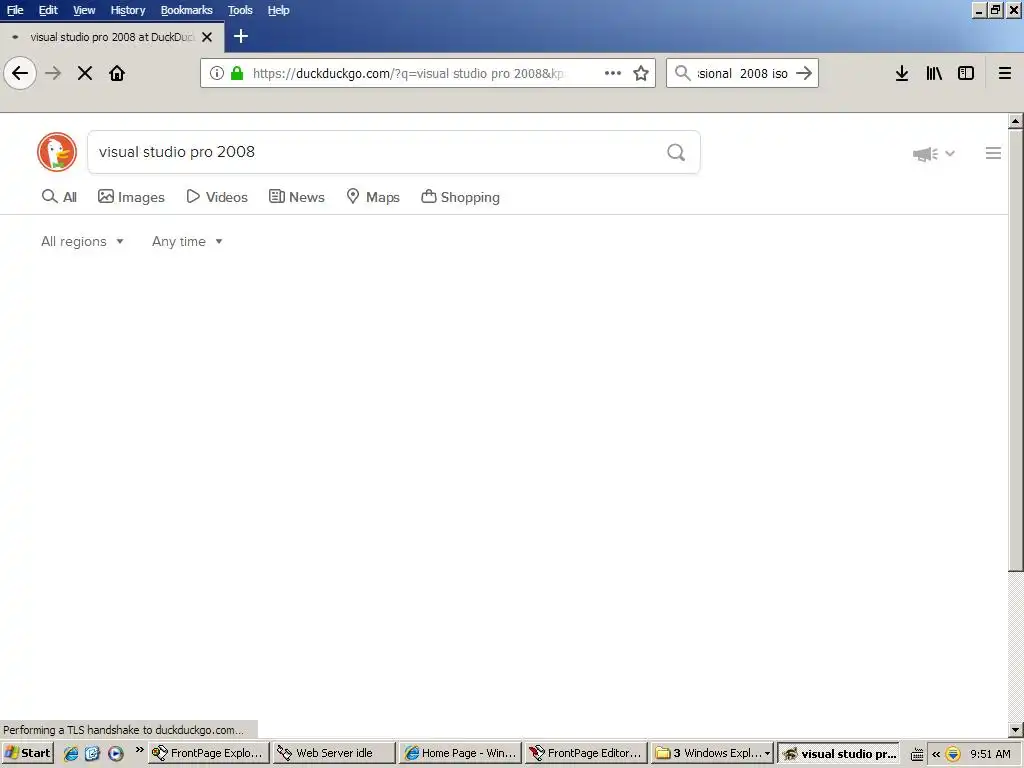Open a new tab with plus button
Screen dimensions: 1024x768
point(241,37)
